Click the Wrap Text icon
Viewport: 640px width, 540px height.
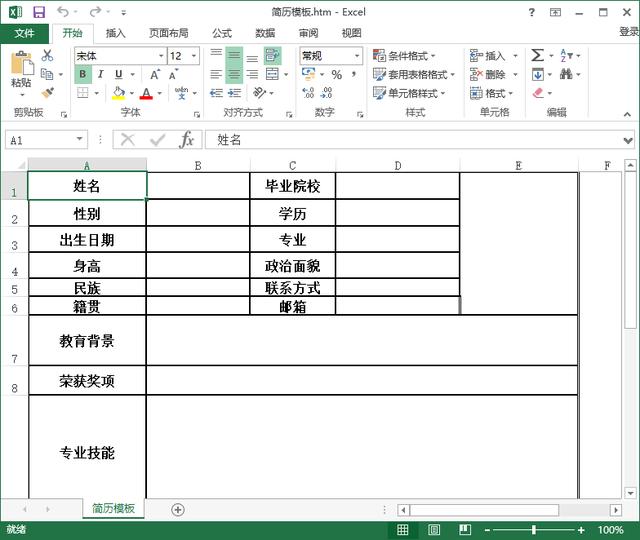272,56
